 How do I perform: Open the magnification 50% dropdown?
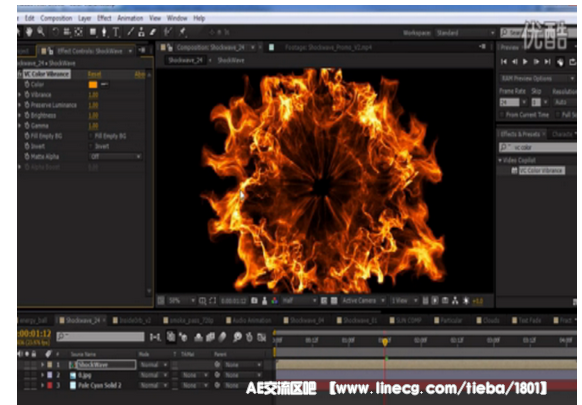(181, 300)
